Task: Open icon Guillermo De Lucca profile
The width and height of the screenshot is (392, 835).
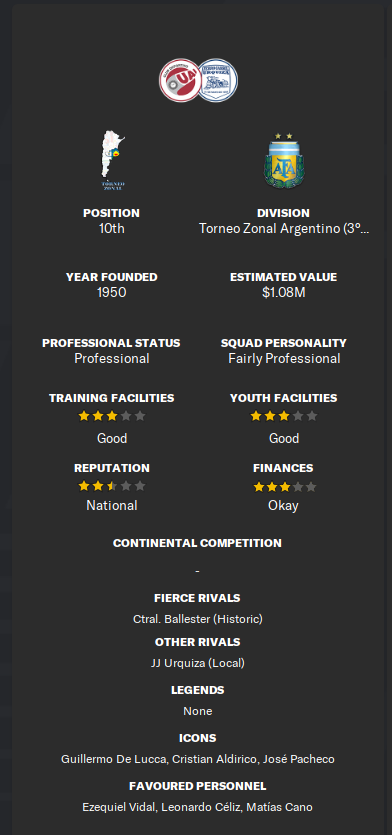Action: [113, 759]
